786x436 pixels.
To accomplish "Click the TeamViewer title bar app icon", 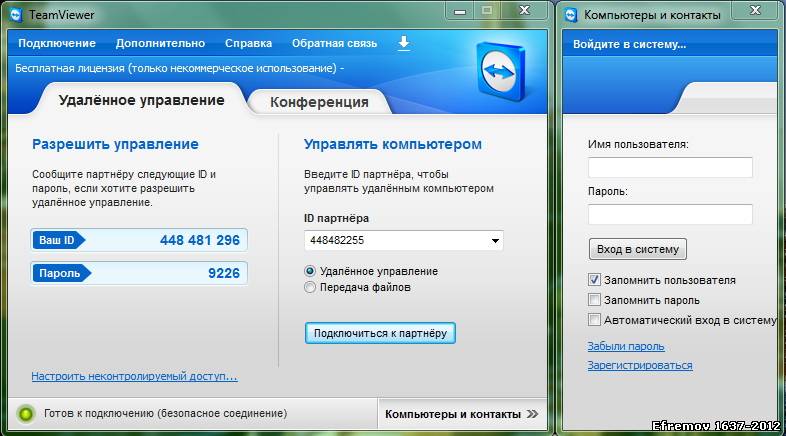I will [x=16, y=15].
